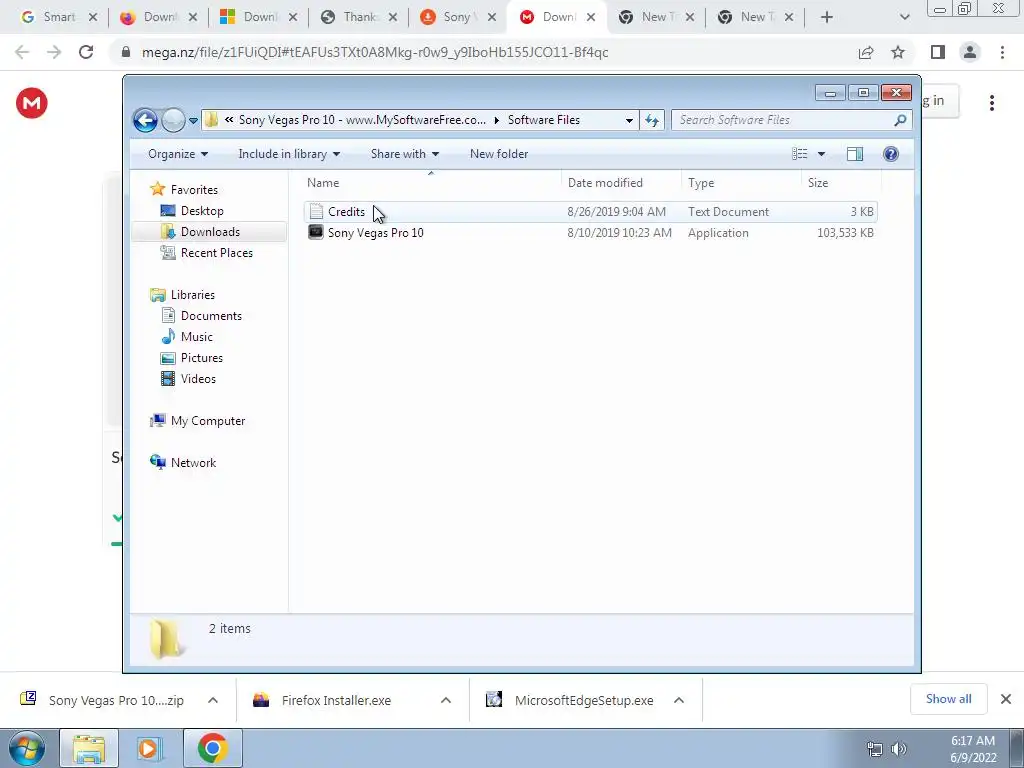Select the Credits text document icon
The width and height of the screenshot is (1024, 768).
pyautogui.click(x=316, y=212)
